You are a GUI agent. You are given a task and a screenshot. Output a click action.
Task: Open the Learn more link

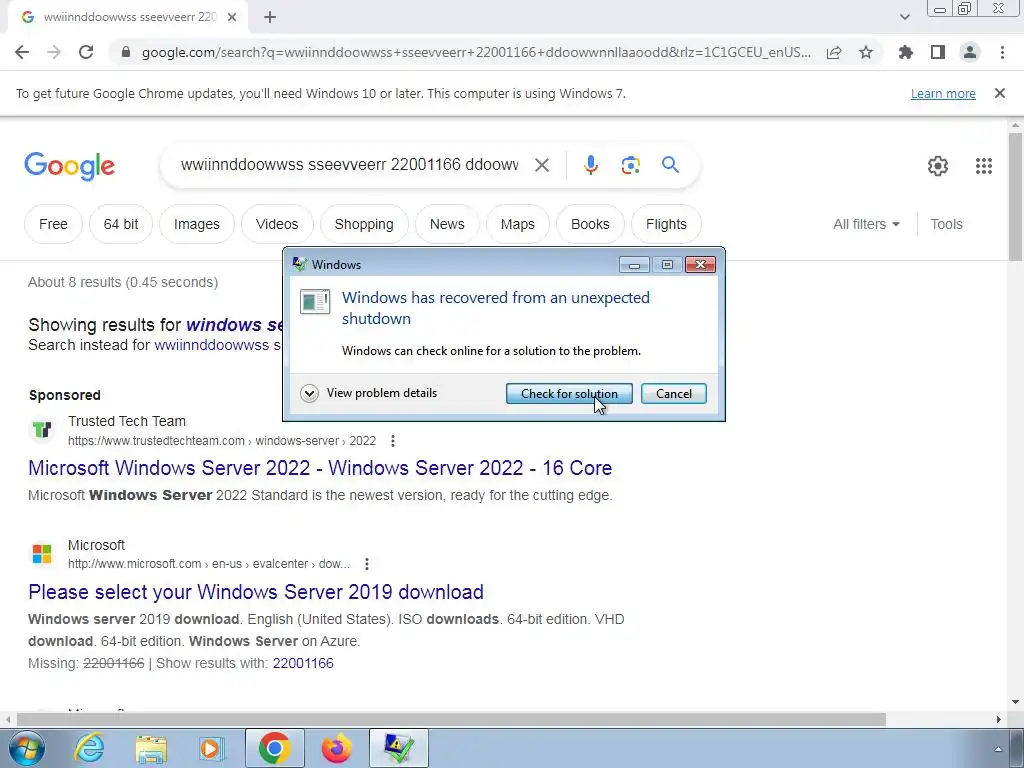coord(943,93)
